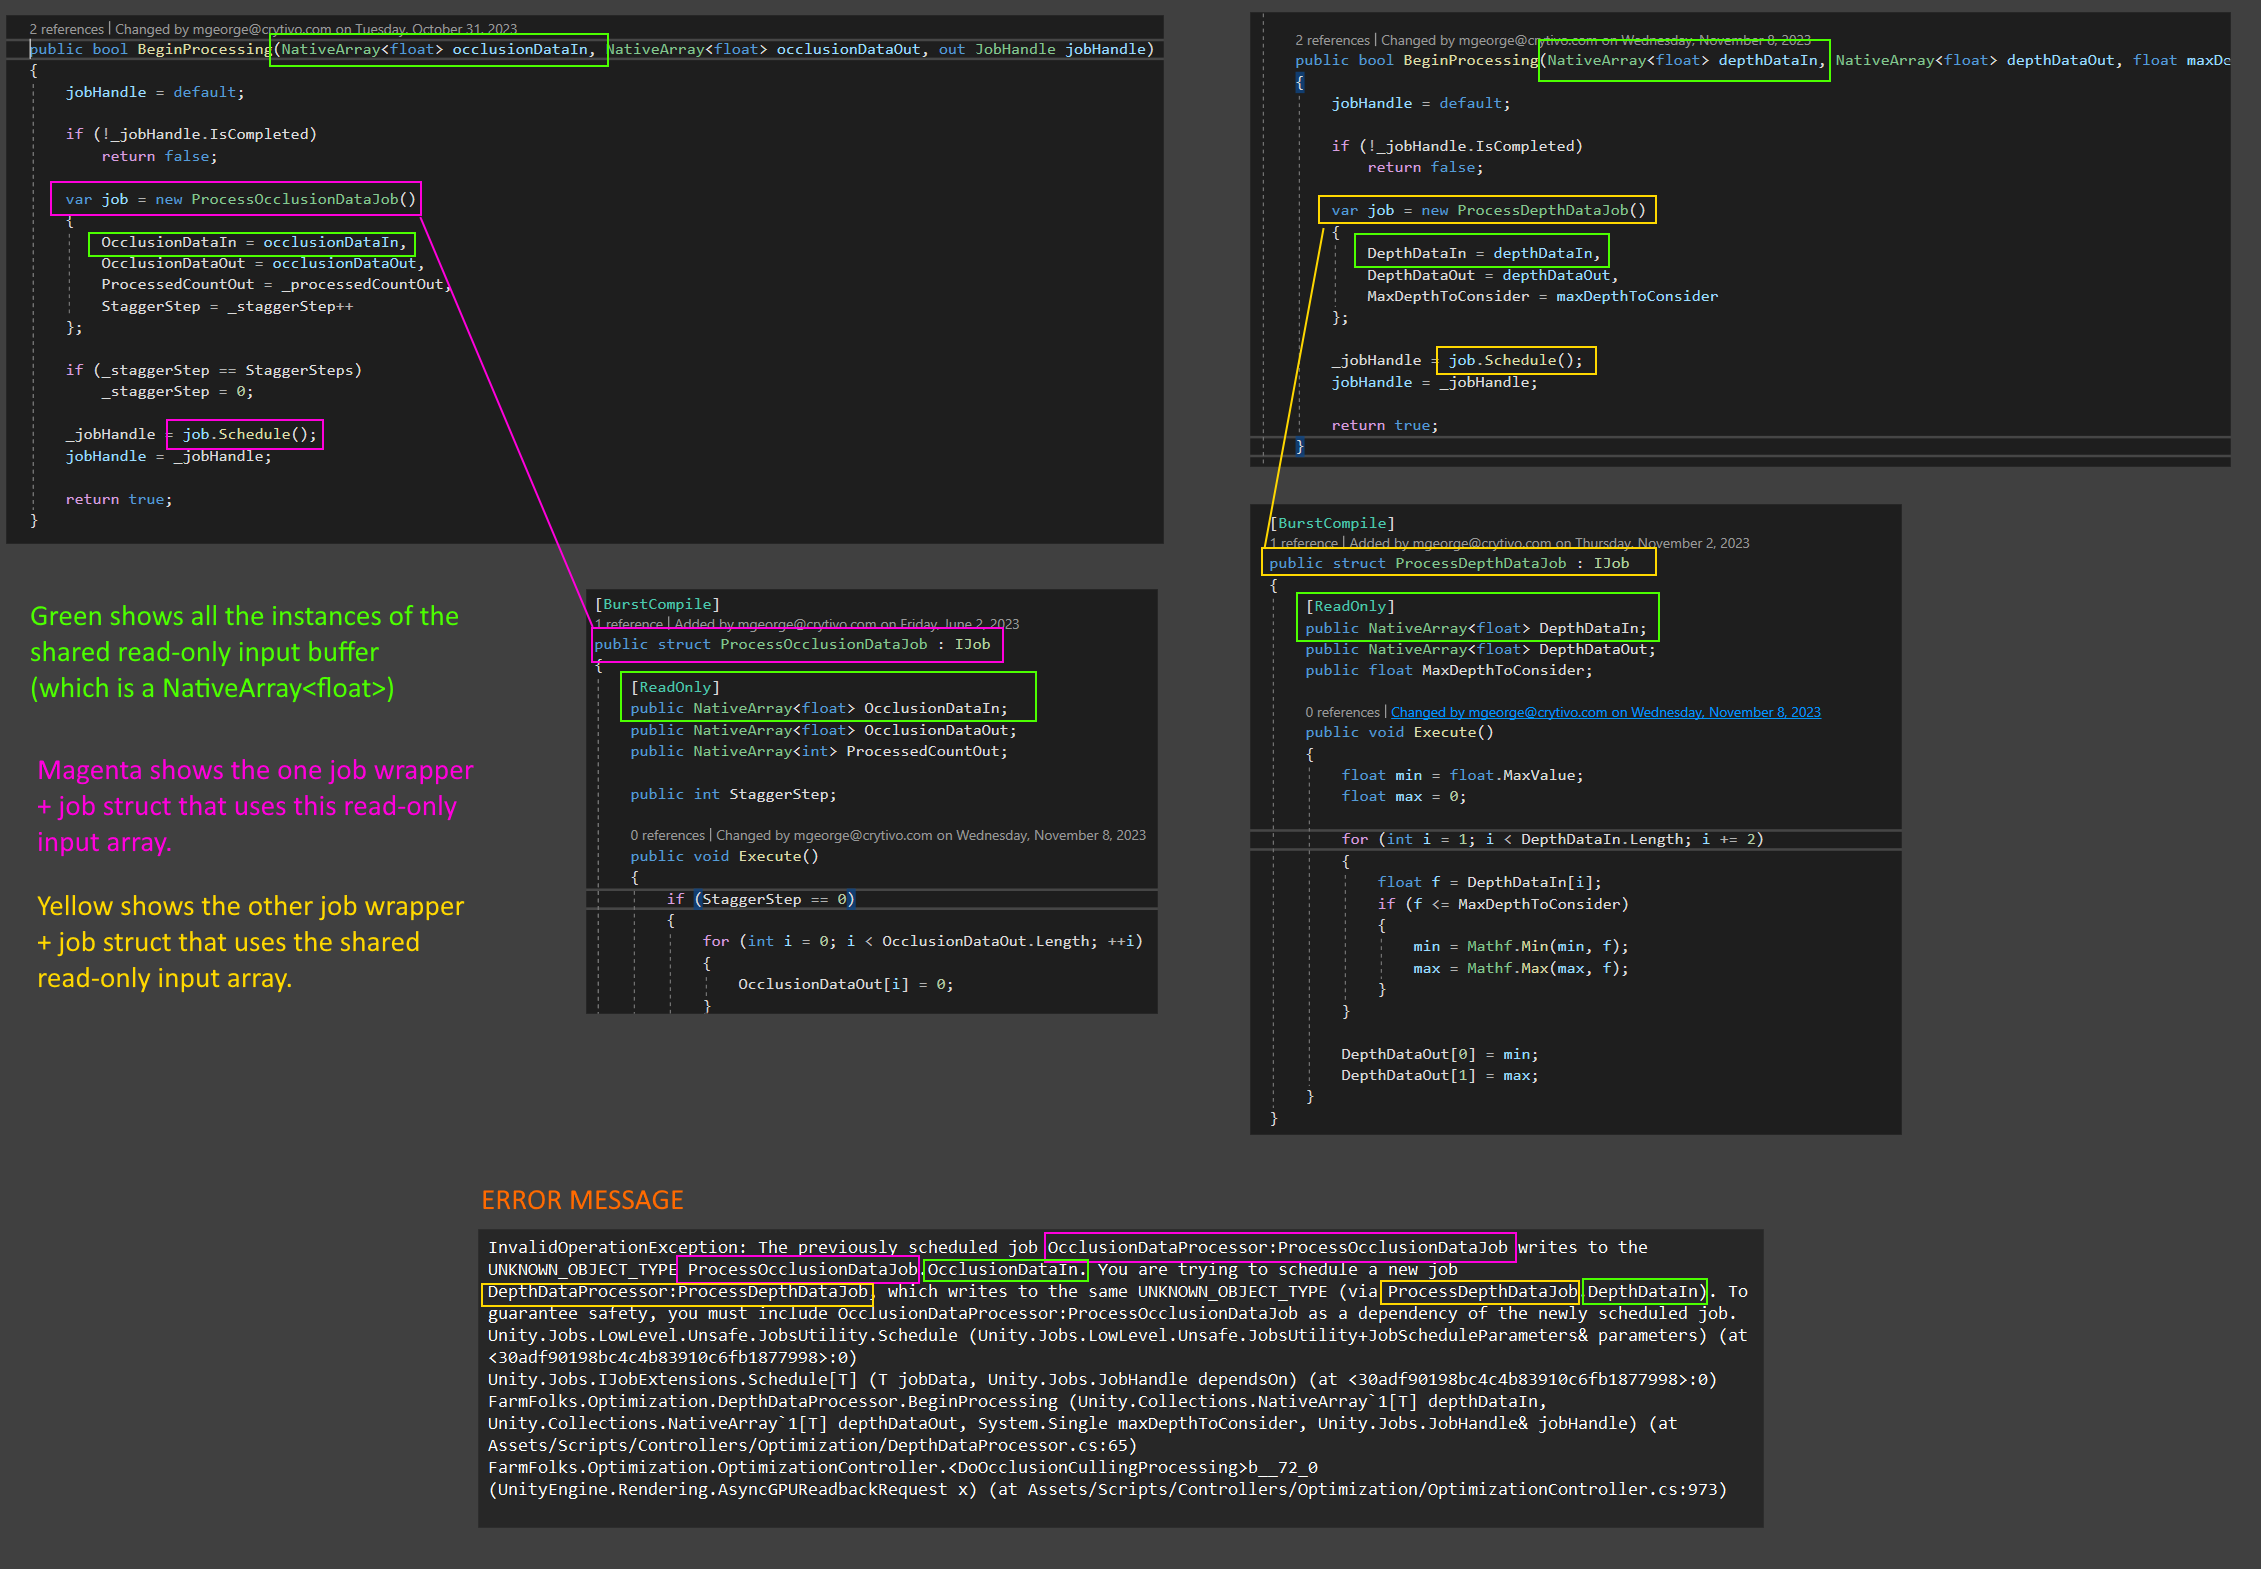Click the depthDataIn parameter in green box
This screenshot has width=2261, height=1569.
pos(1772,60)
